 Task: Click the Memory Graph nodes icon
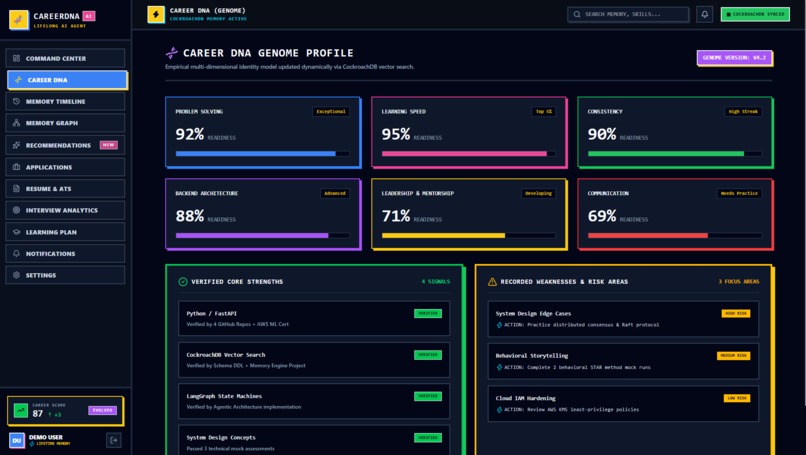tap(16, 123)
